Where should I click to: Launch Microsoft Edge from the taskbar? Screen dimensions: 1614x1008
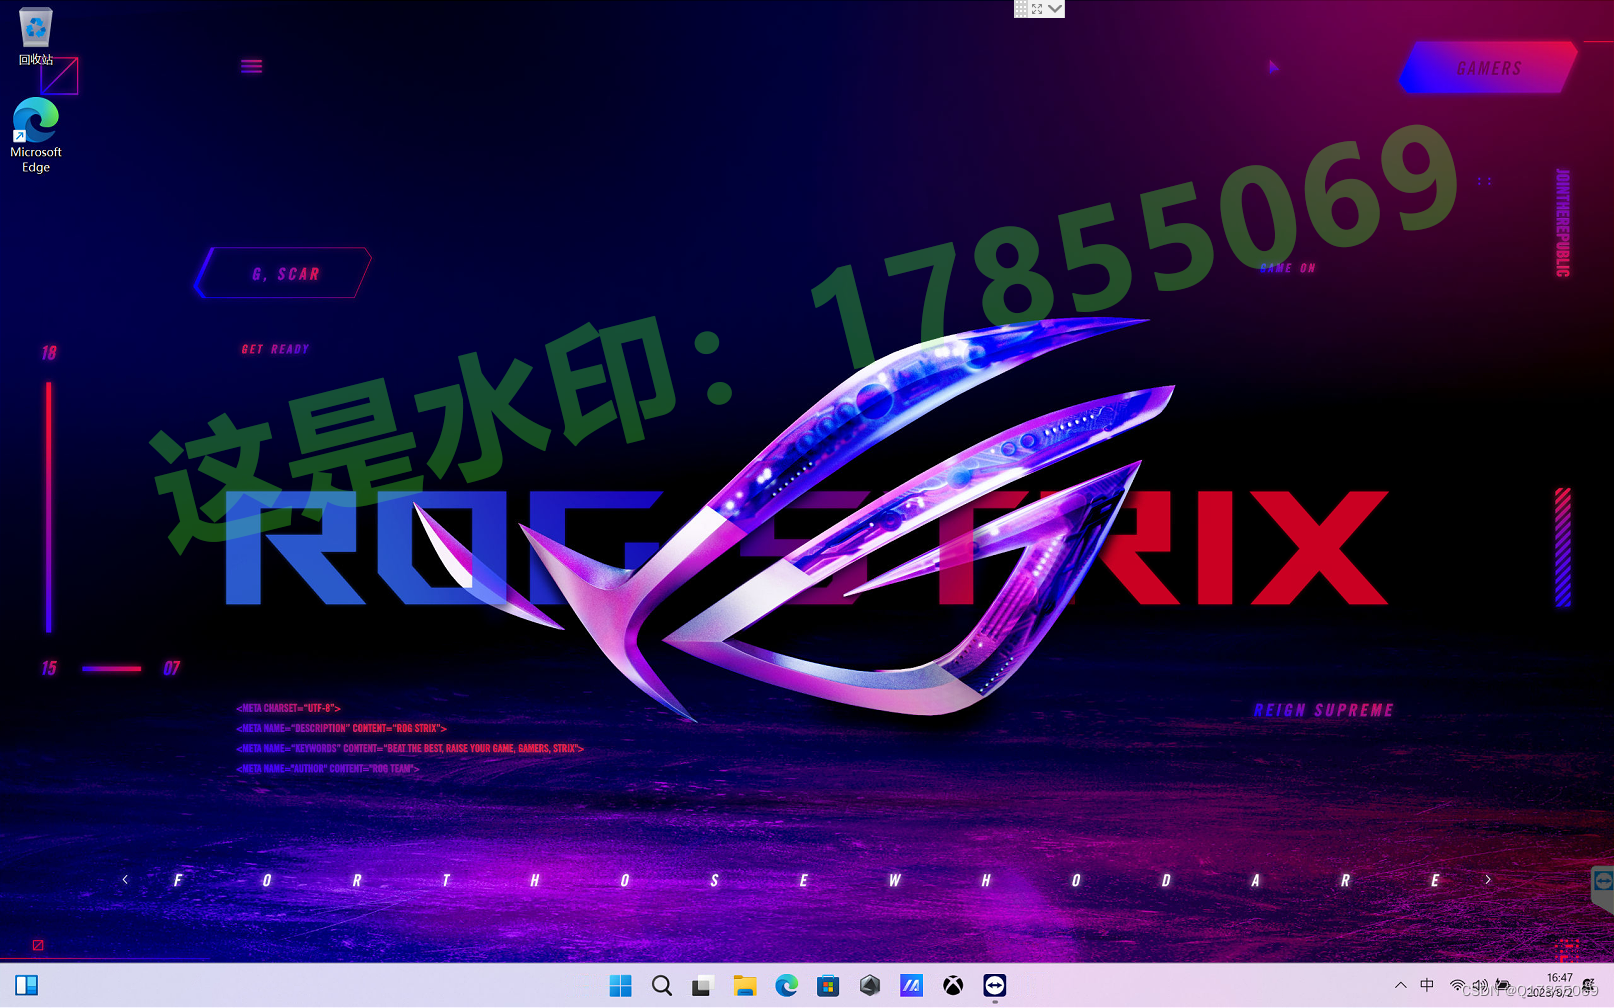click(x=787, y=986)
